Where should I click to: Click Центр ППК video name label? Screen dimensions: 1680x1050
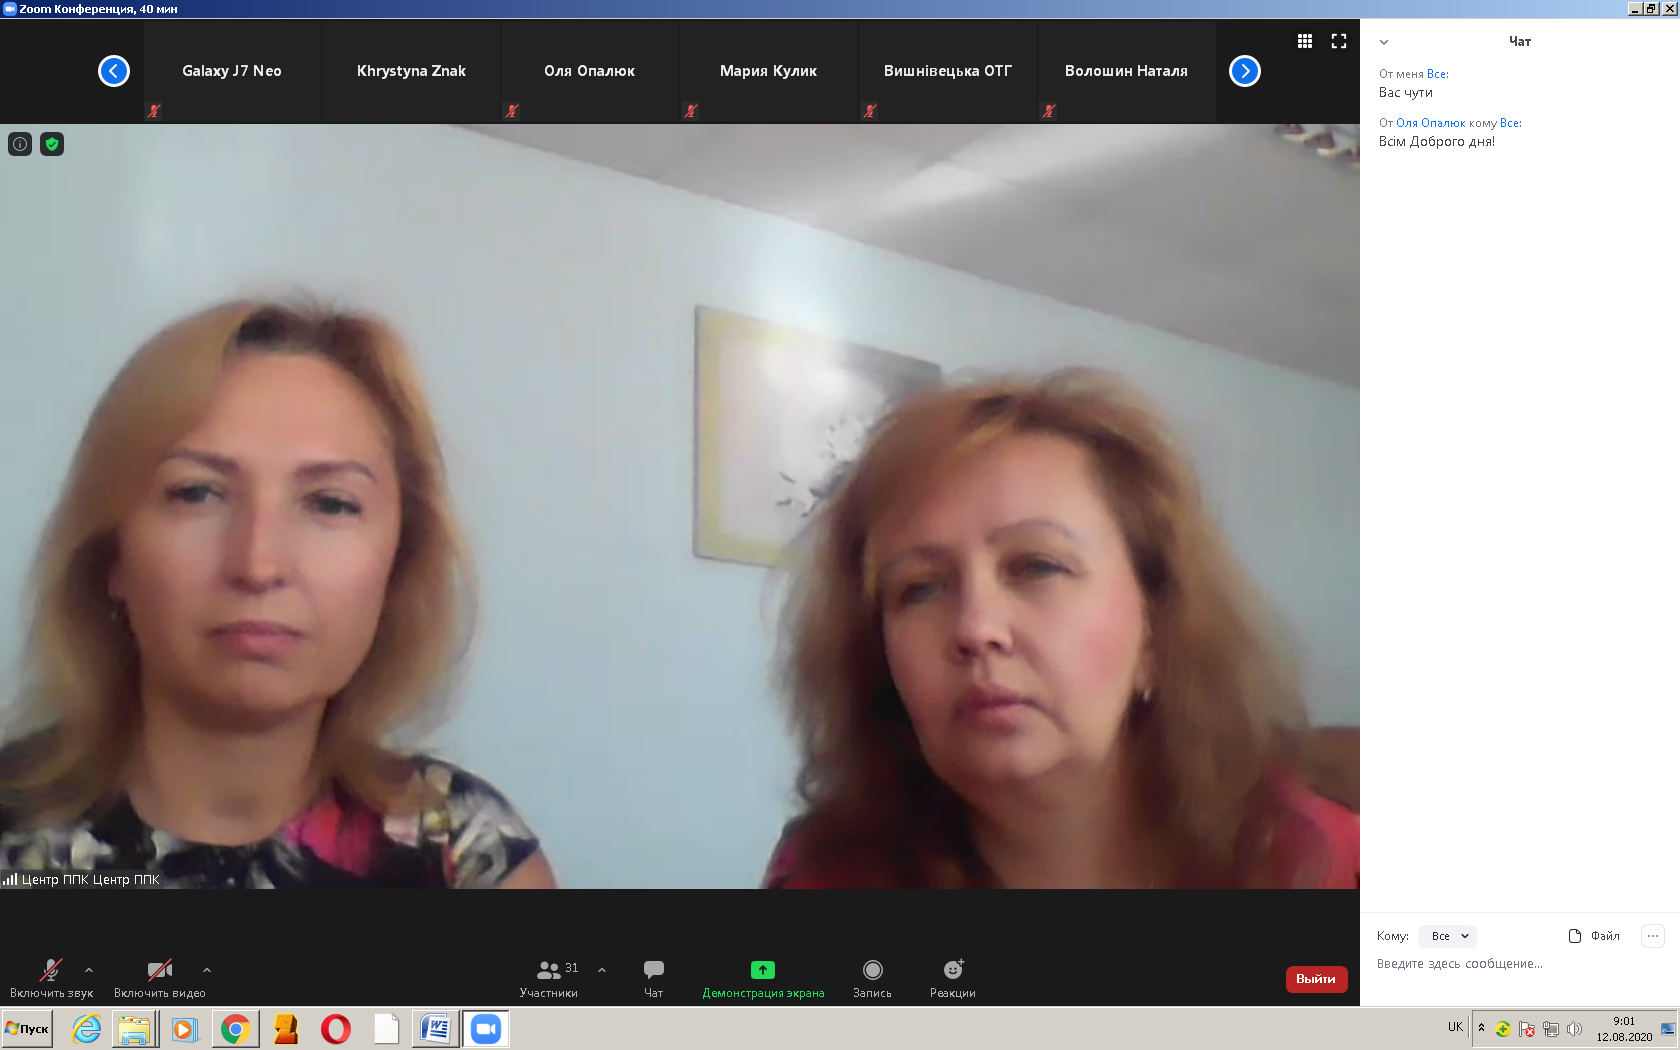[x=91, y=880]
